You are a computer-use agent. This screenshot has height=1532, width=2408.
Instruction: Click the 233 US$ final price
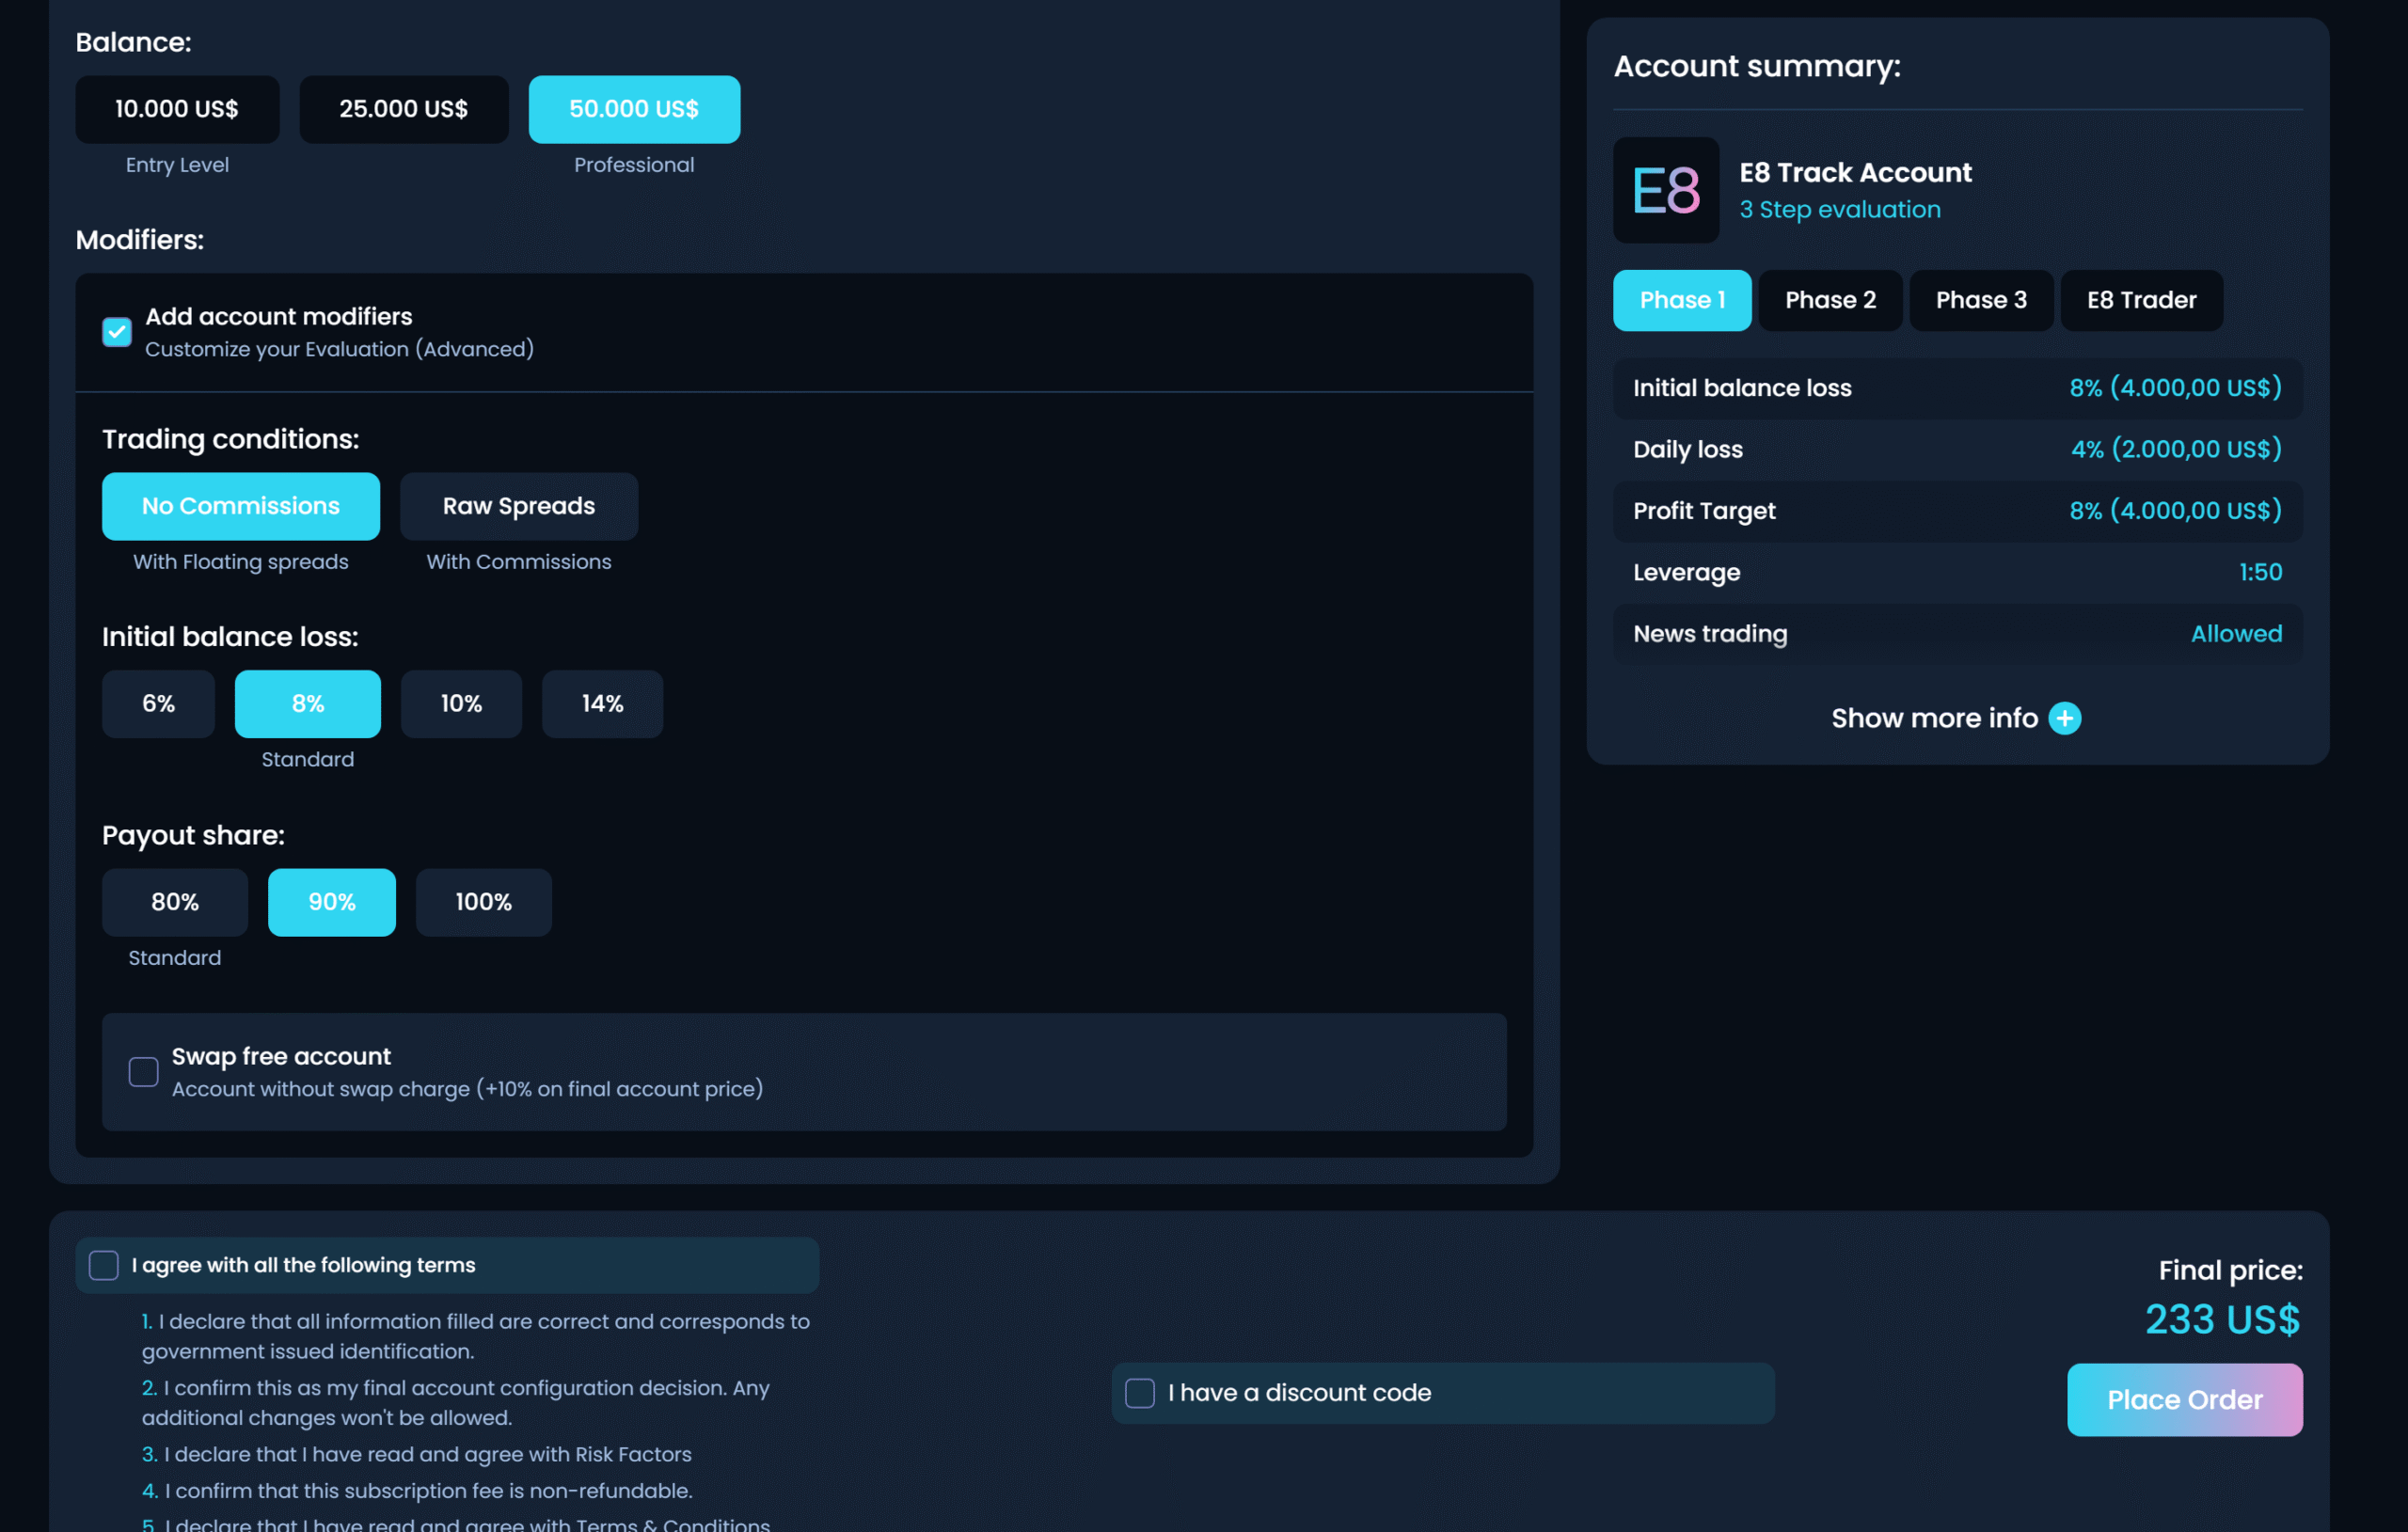tap(2222, 1320)
